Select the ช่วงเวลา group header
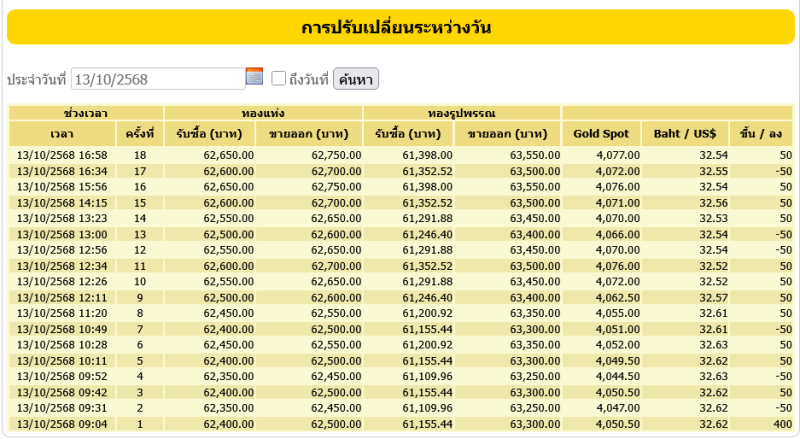Viewport: 800px width, 439px height. click(86, 112)
